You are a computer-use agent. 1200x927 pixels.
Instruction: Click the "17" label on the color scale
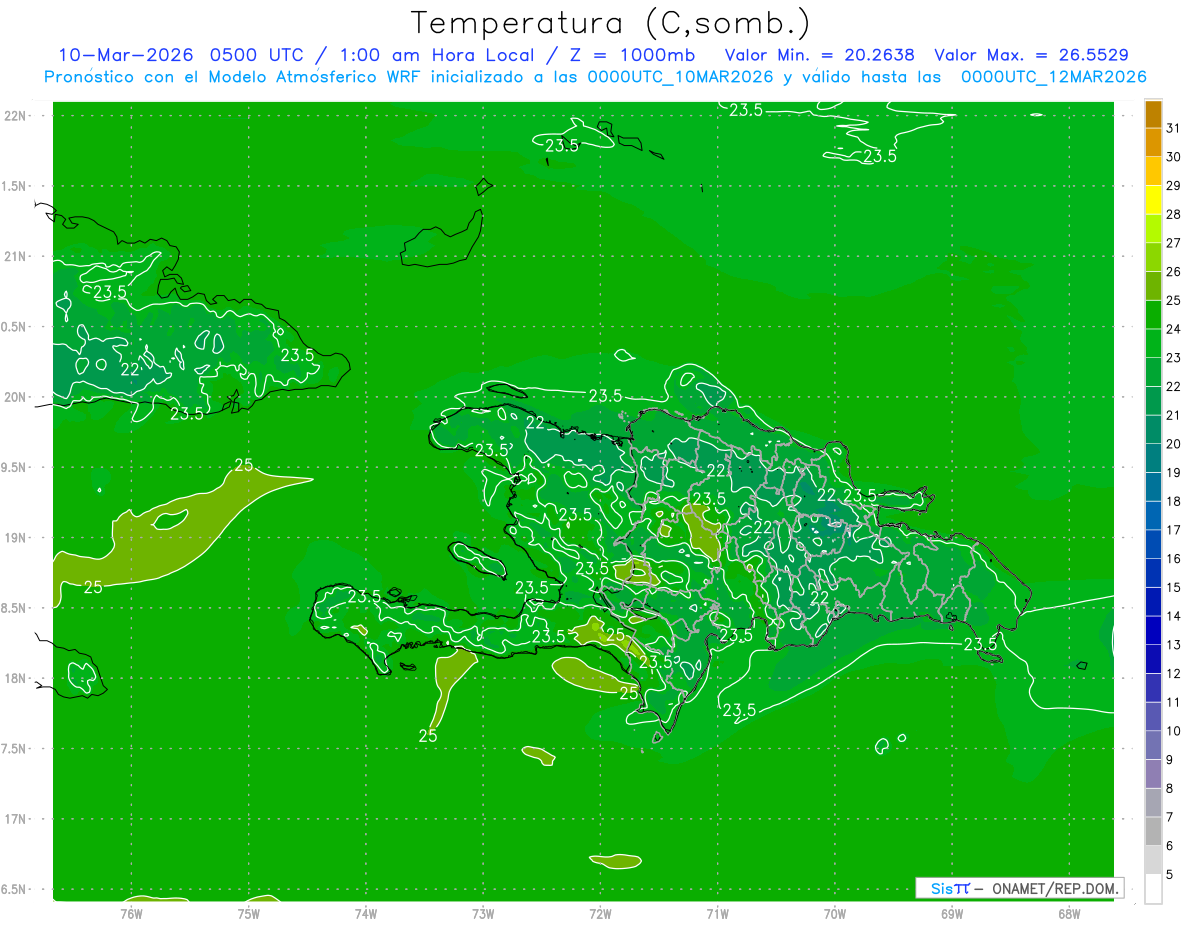1173,530
